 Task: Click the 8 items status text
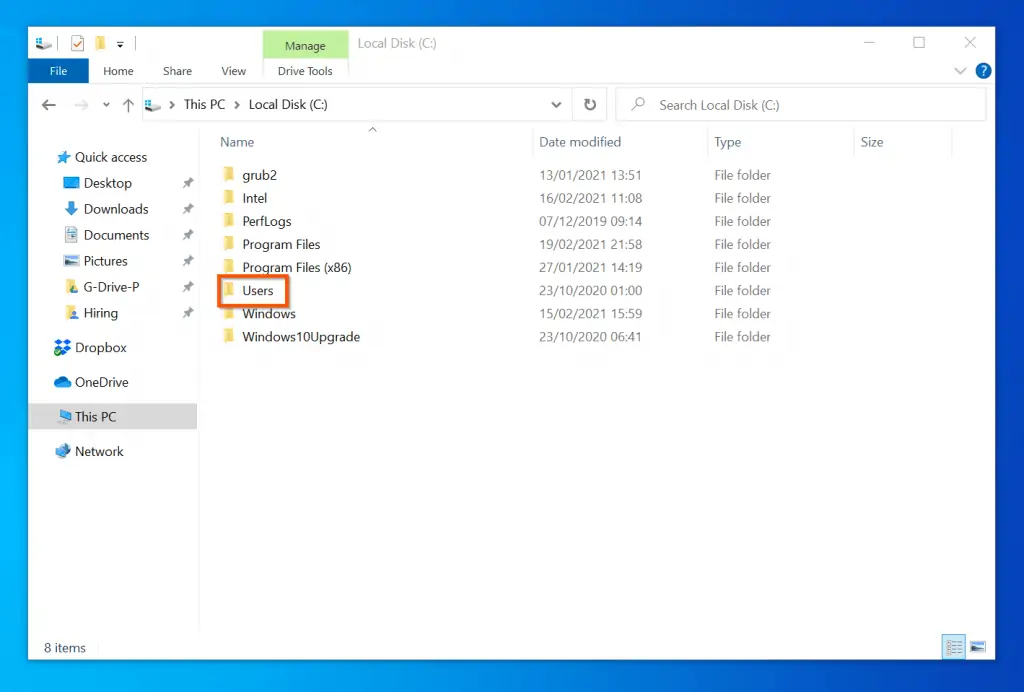click(65, 648)
